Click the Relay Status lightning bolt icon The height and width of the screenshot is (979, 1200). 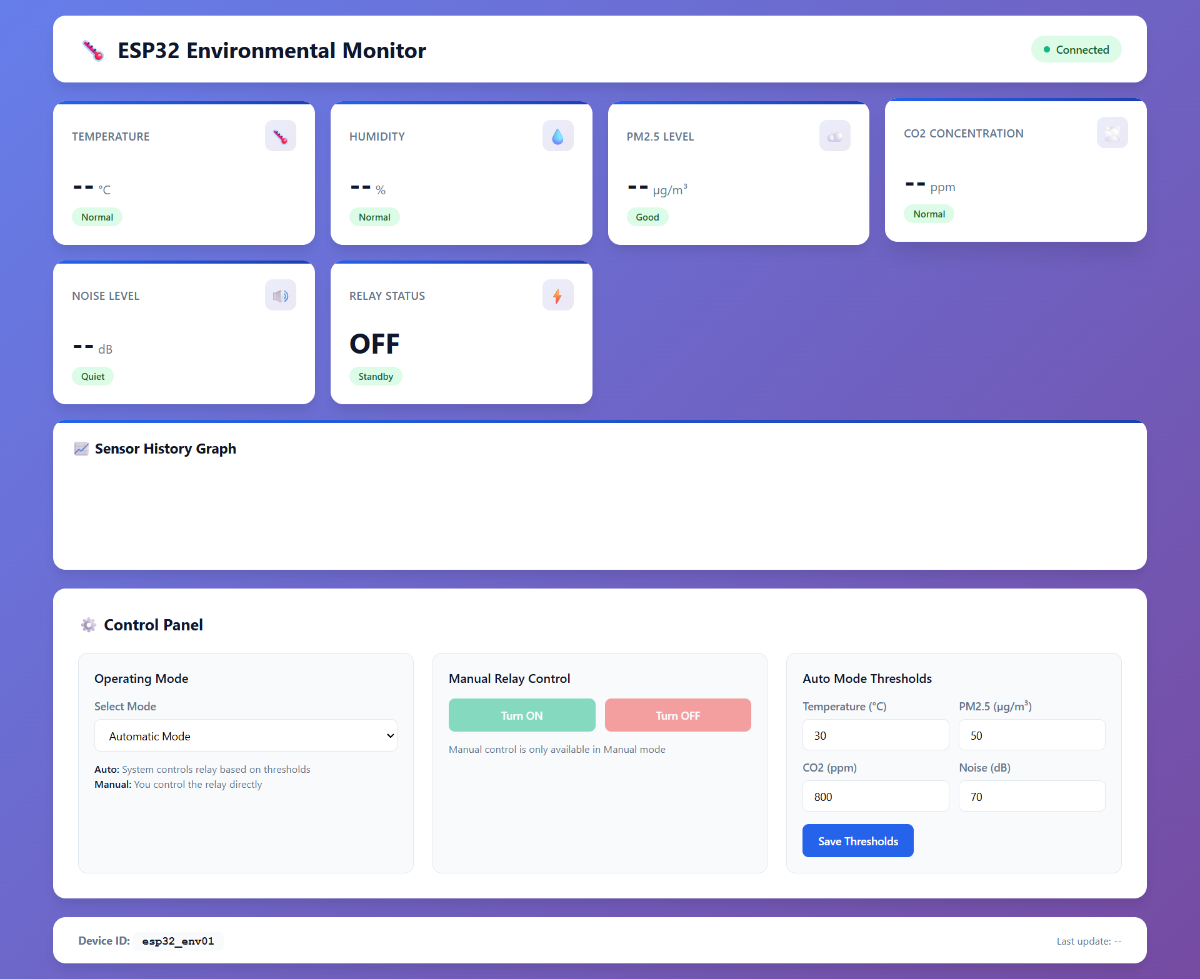[x=558, y=296]
